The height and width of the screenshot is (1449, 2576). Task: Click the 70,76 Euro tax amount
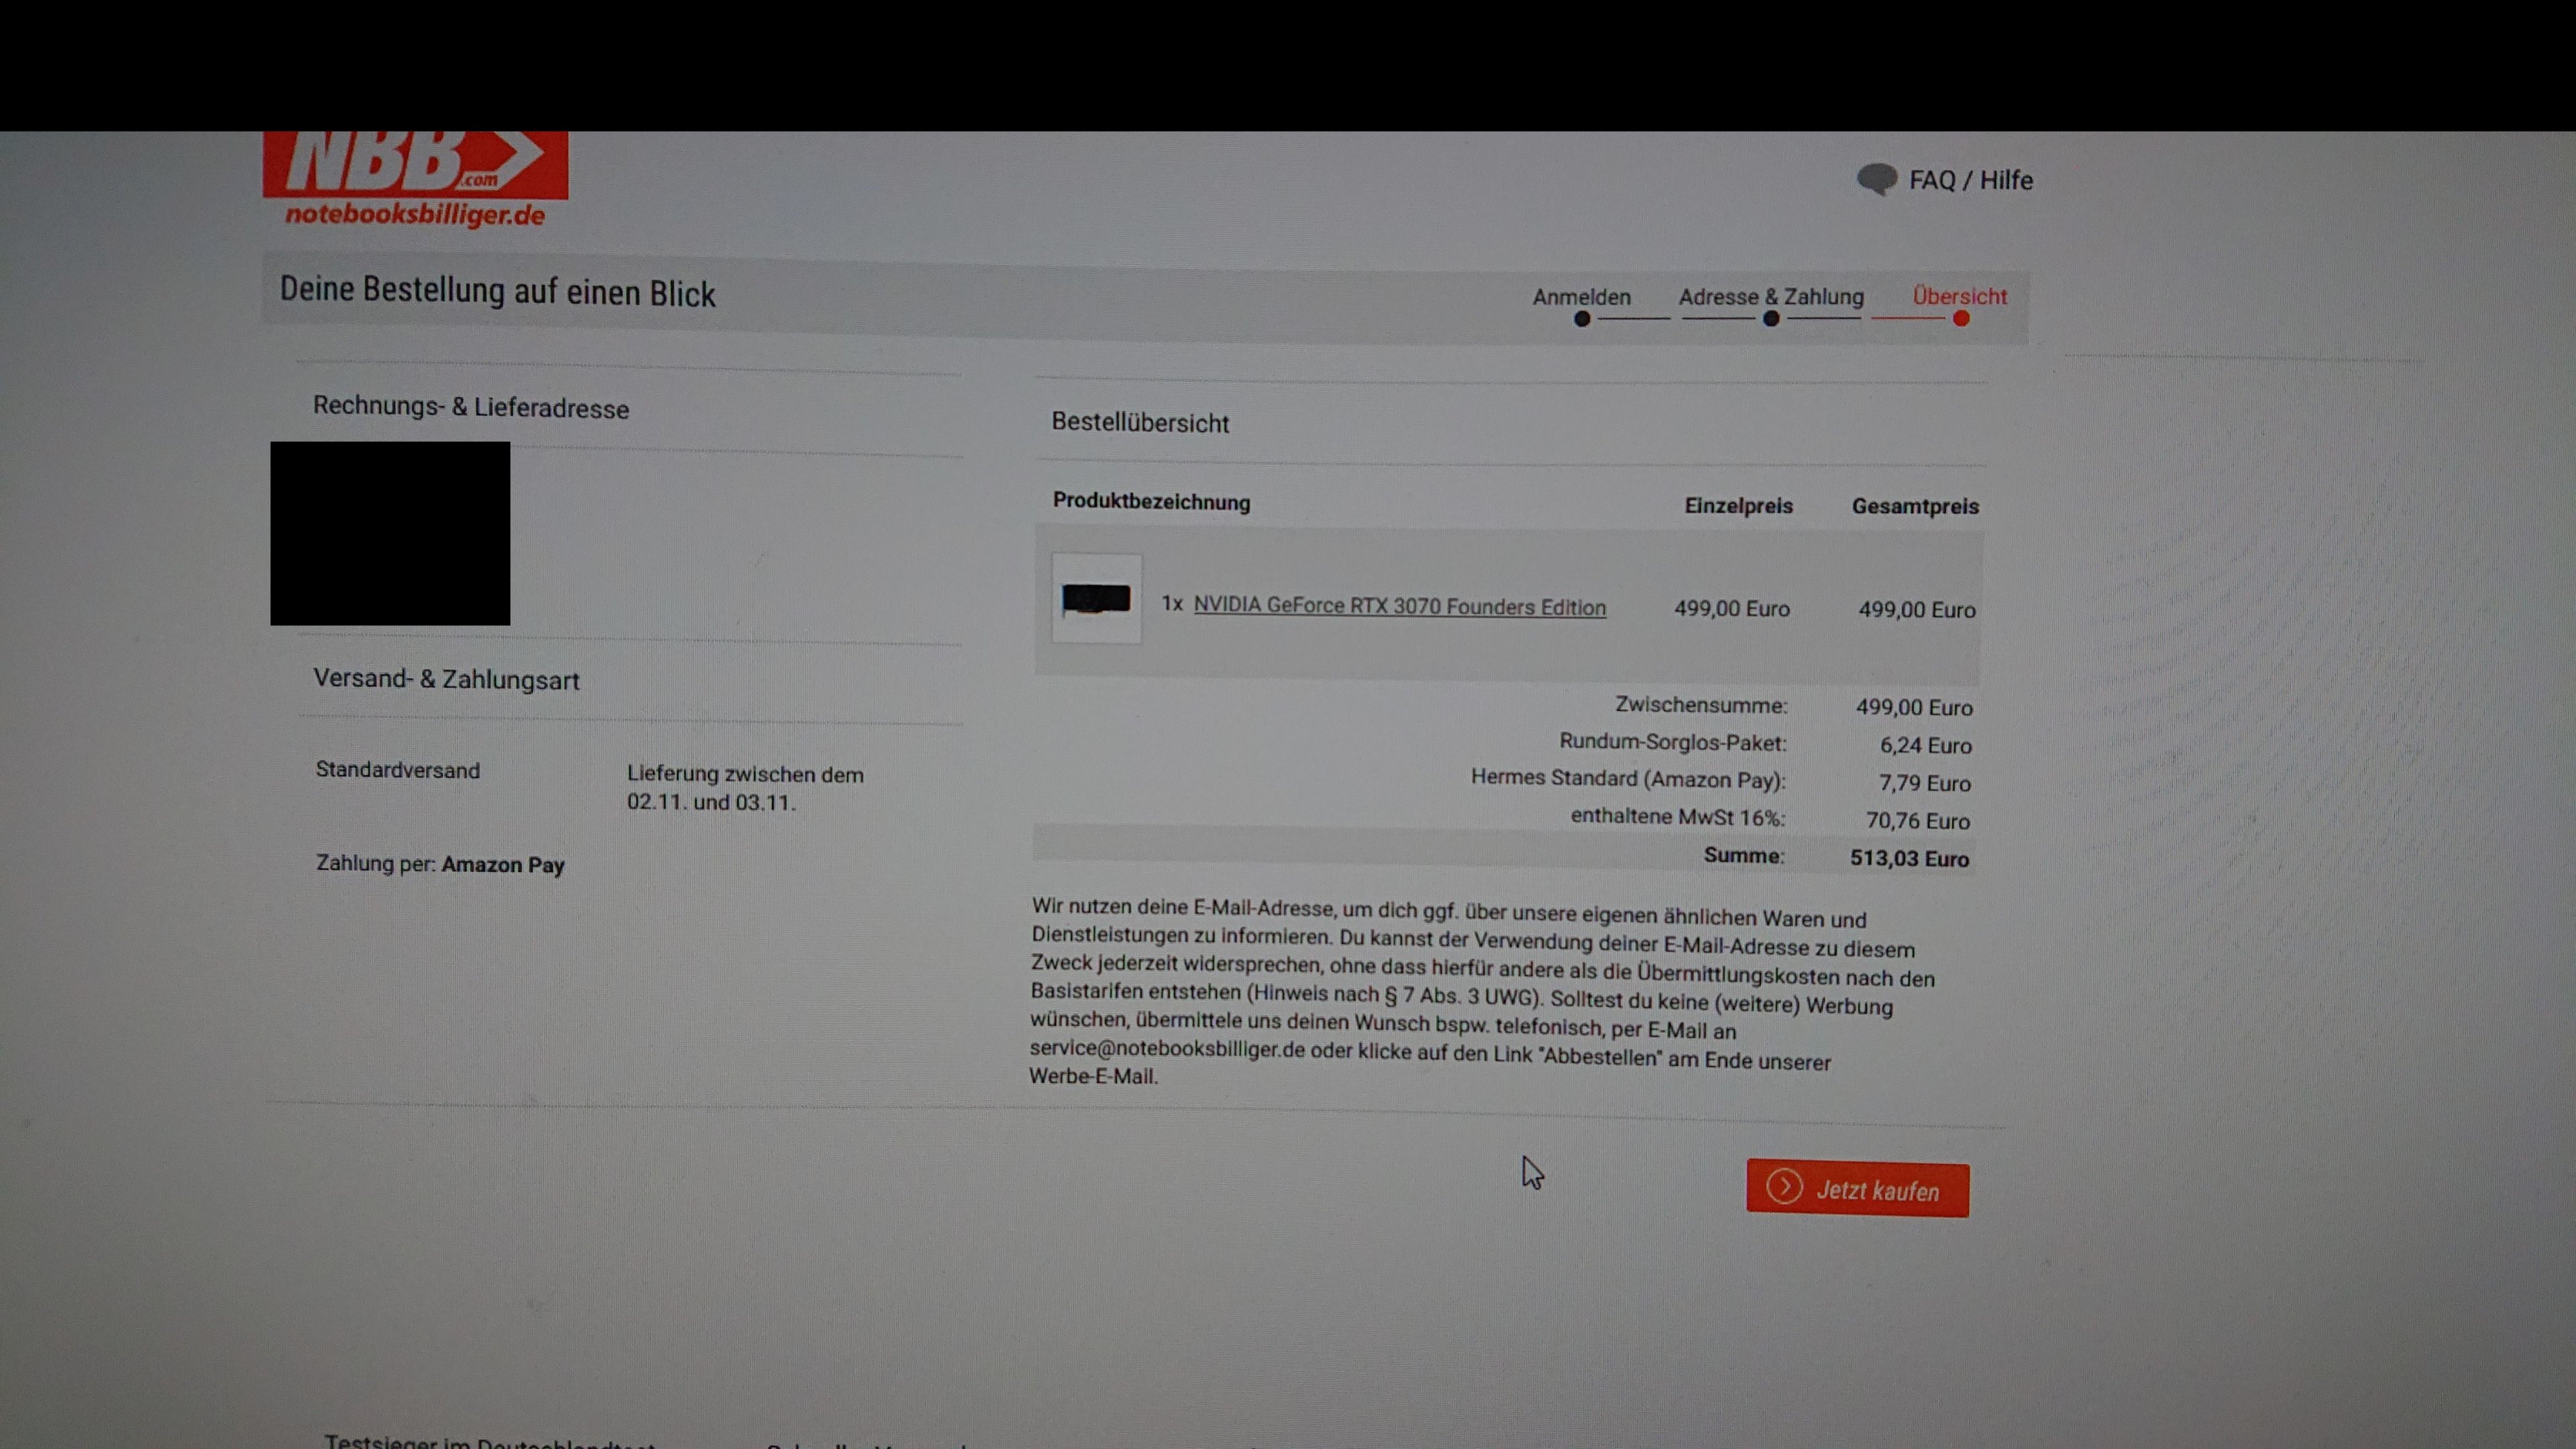pyautogui.click(x=1918, y=821)
